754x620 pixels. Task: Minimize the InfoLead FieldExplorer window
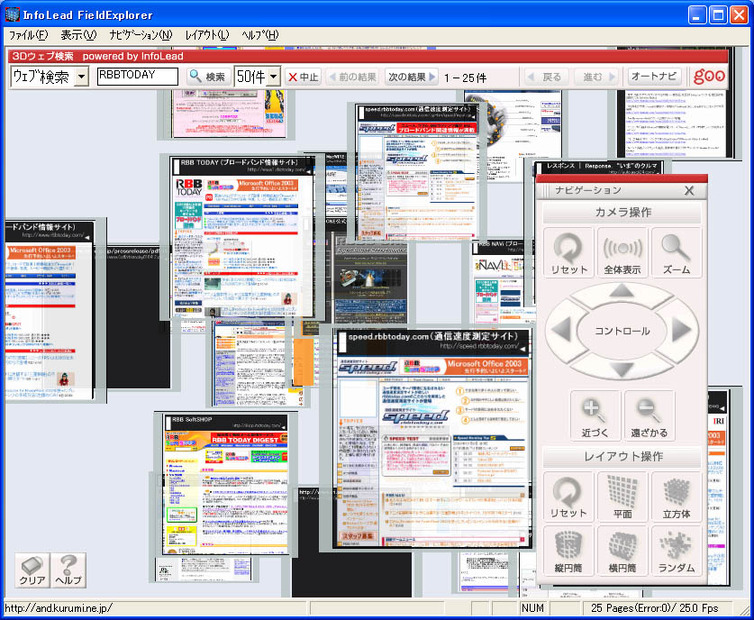(x=697, y=15)
